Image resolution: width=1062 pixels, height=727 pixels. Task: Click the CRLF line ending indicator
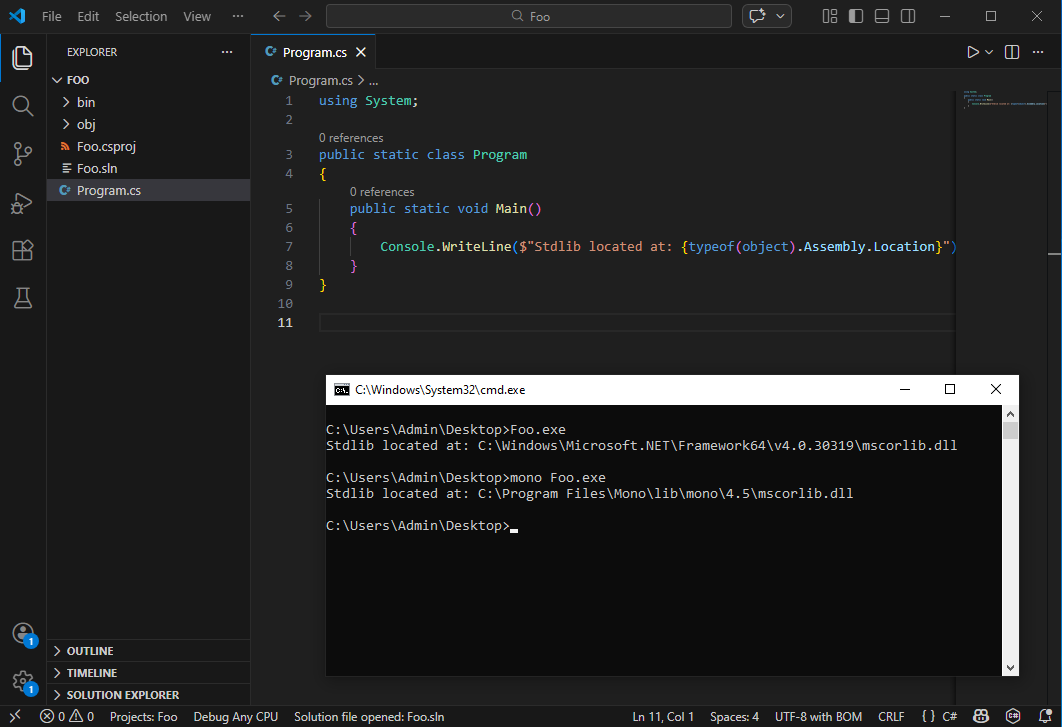coord(891,716)
